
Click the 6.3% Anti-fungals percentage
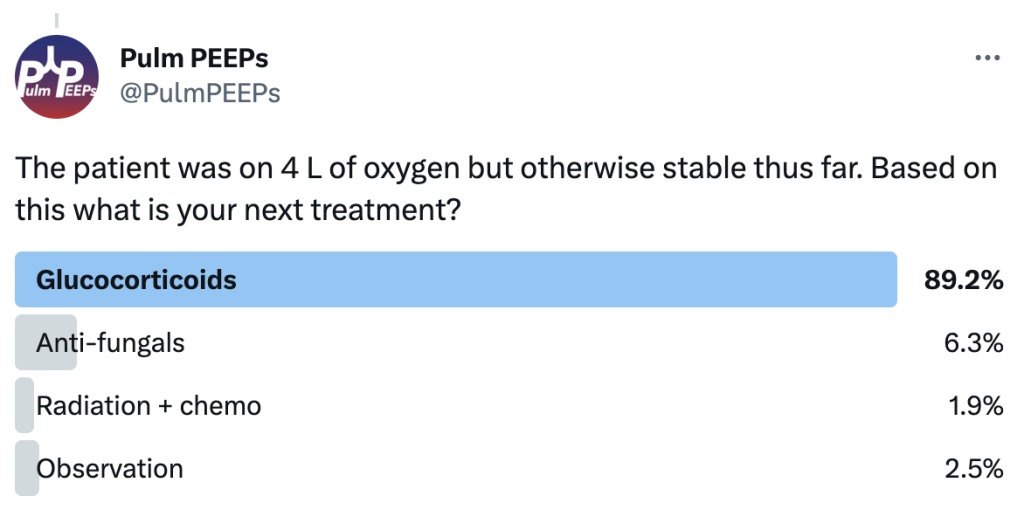pyautogui.click(x=974, y=342)
